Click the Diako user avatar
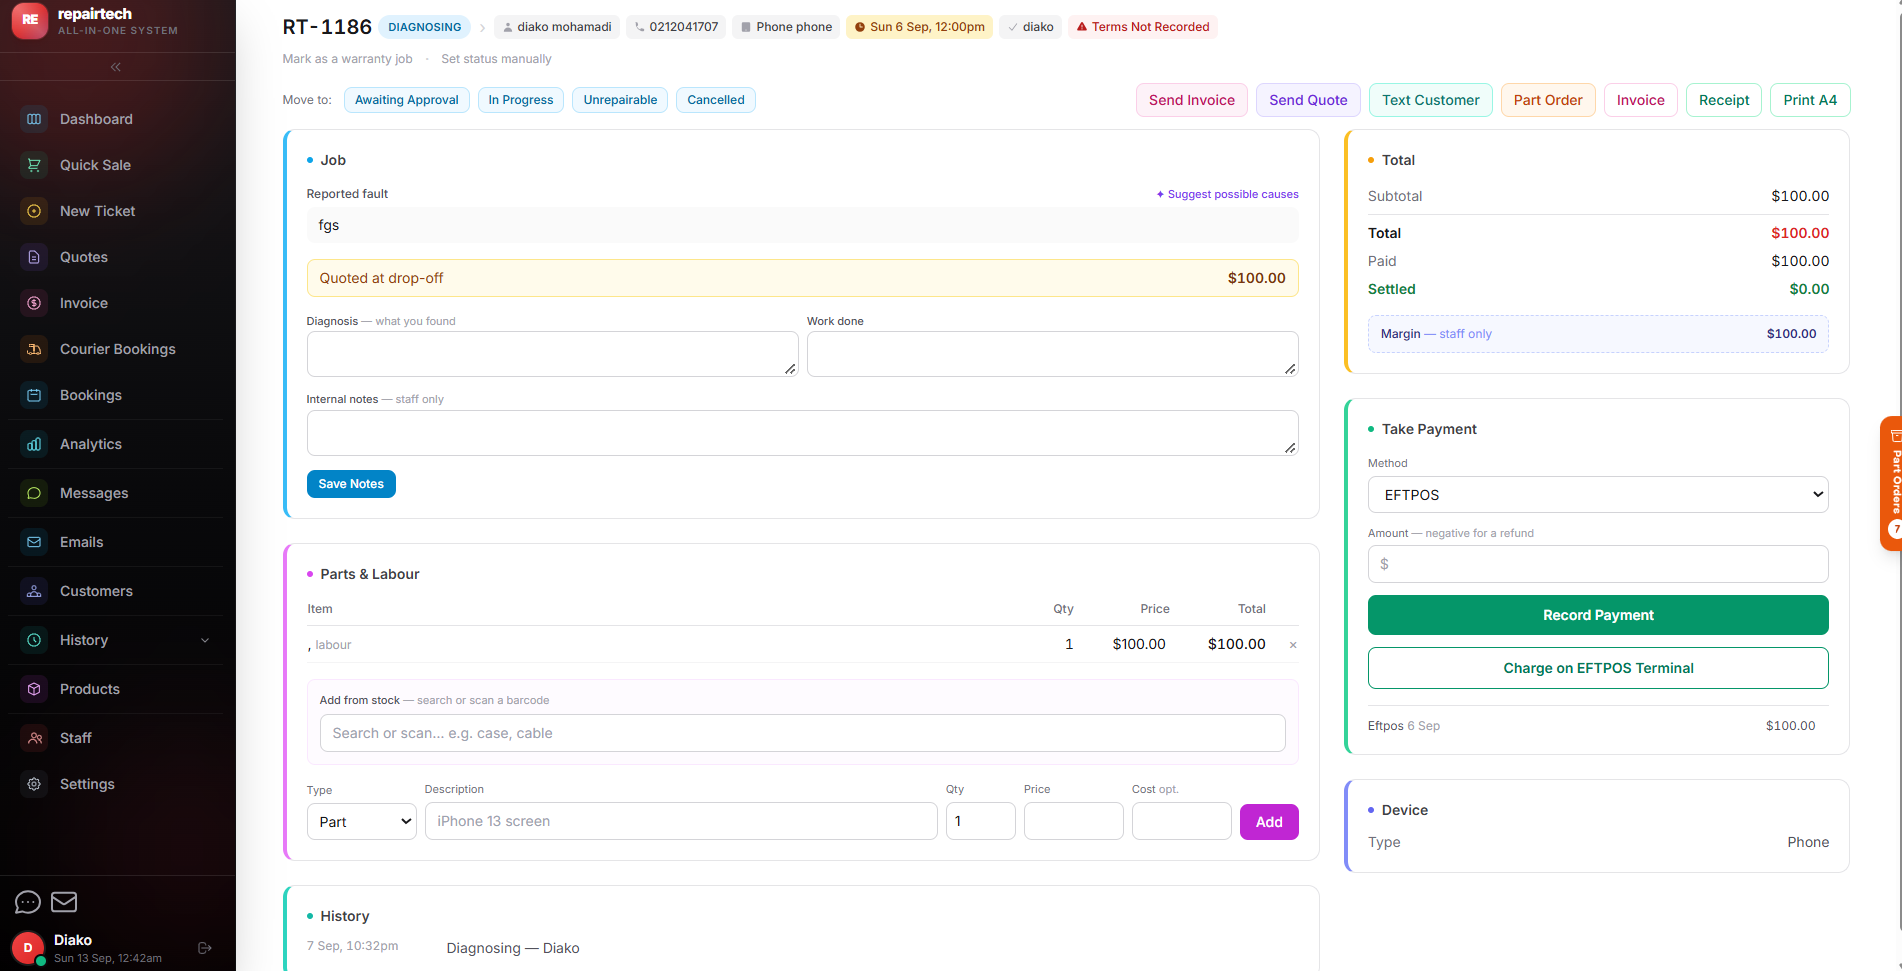The height and width of the screenshot is (971, 1902). click(x=28, y=948)
